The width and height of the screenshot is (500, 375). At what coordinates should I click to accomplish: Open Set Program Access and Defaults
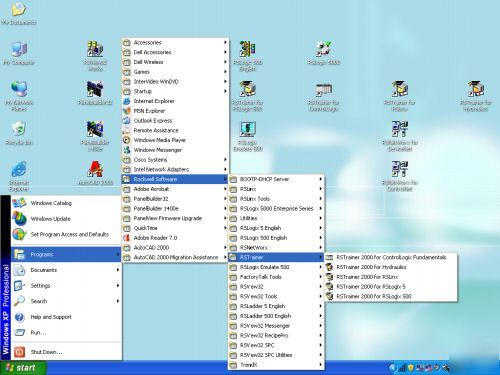66,234
